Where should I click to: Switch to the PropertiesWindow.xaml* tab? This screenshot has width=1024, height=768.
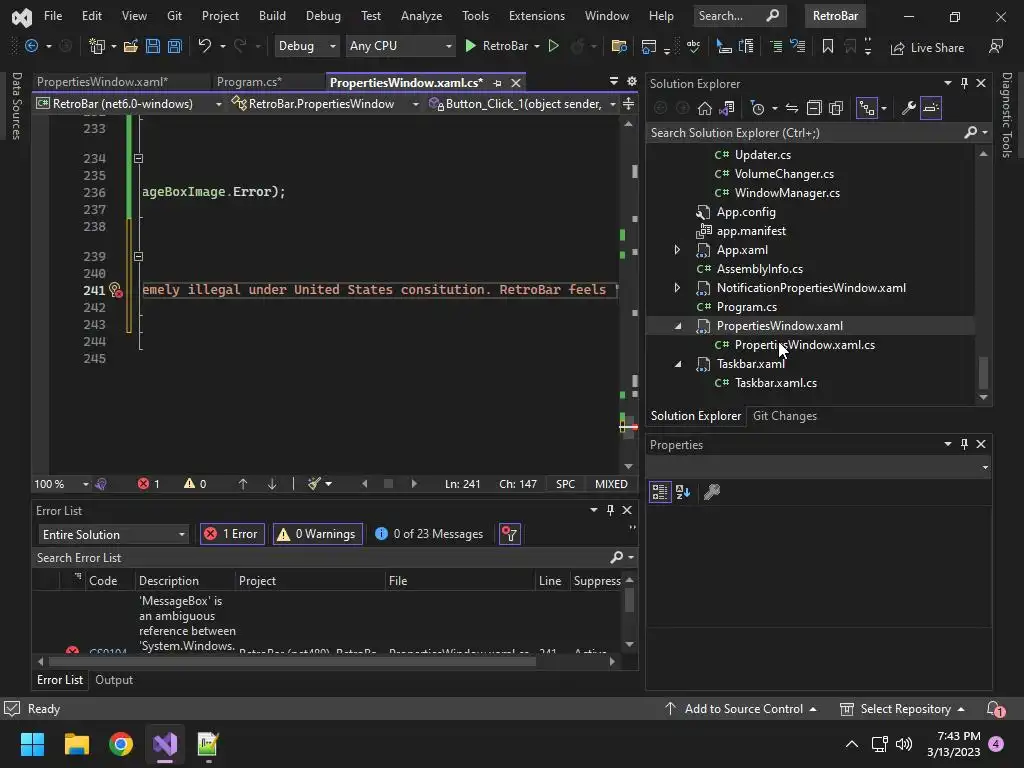[x=102, y=82]
